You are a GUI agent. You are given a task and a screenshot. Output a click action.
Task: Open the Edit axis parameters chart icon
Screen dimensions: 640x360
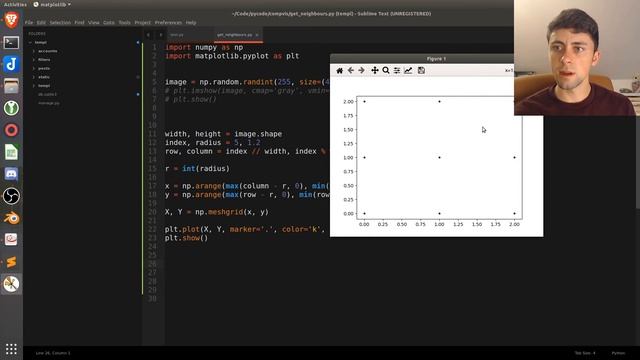408,71
